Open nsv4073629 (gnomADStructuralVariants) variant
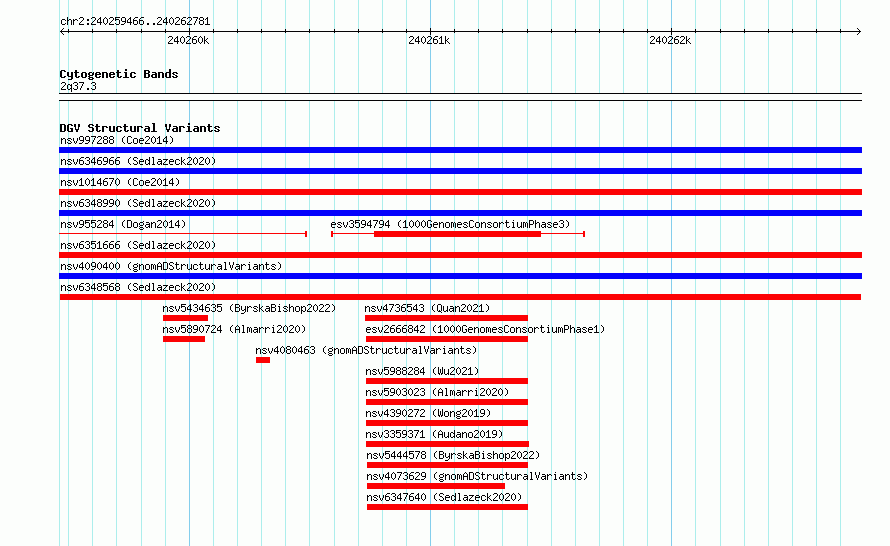The height and width of the screenshot is (546, 890). [x=477, y=476]
